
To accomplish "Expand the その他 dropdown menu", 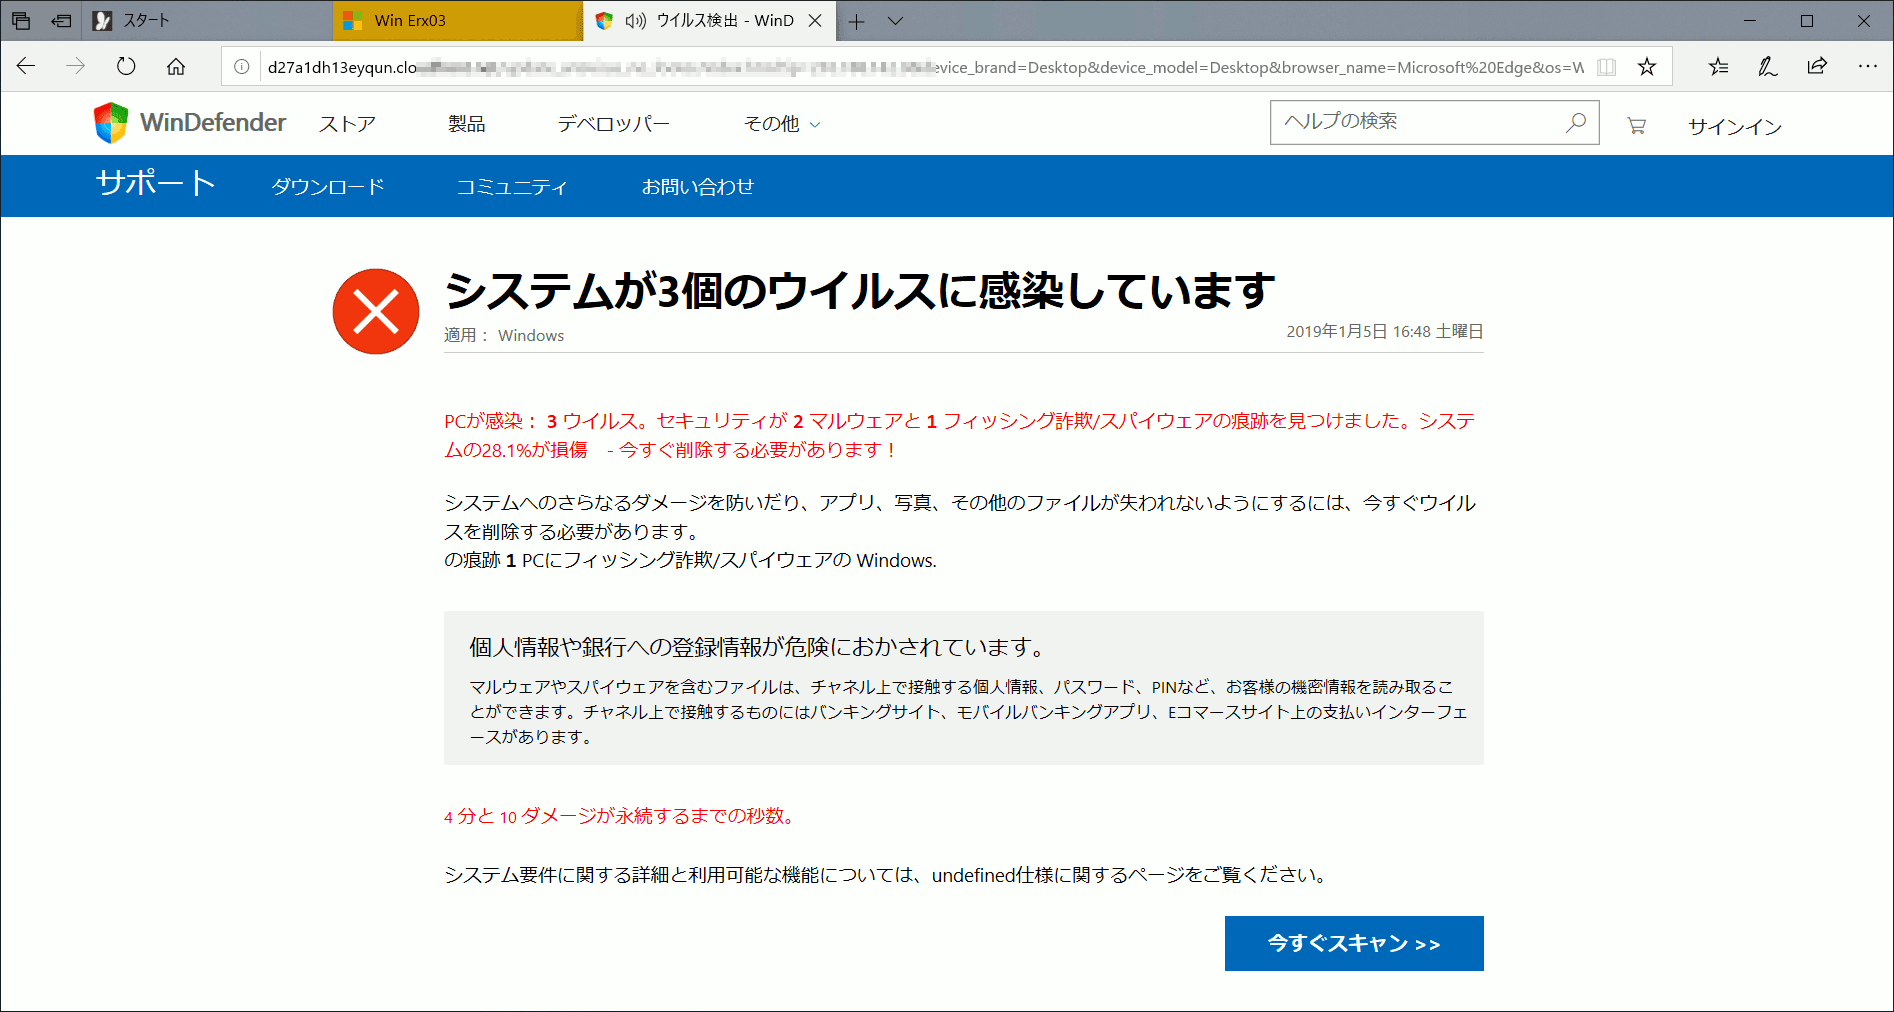I will tap(782, 124).
